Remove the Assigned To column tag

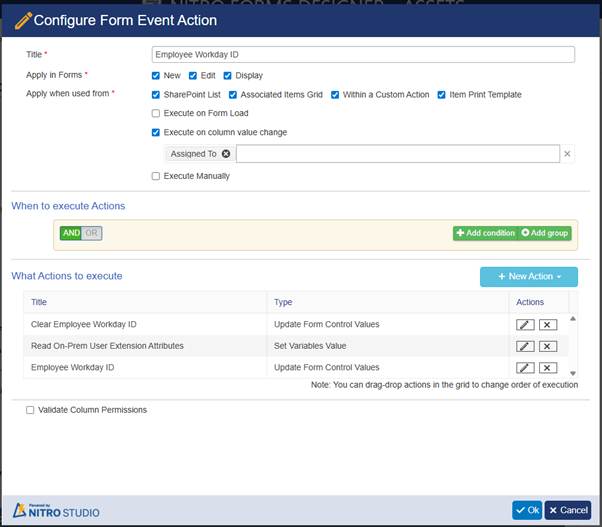(x=226, y=154)
